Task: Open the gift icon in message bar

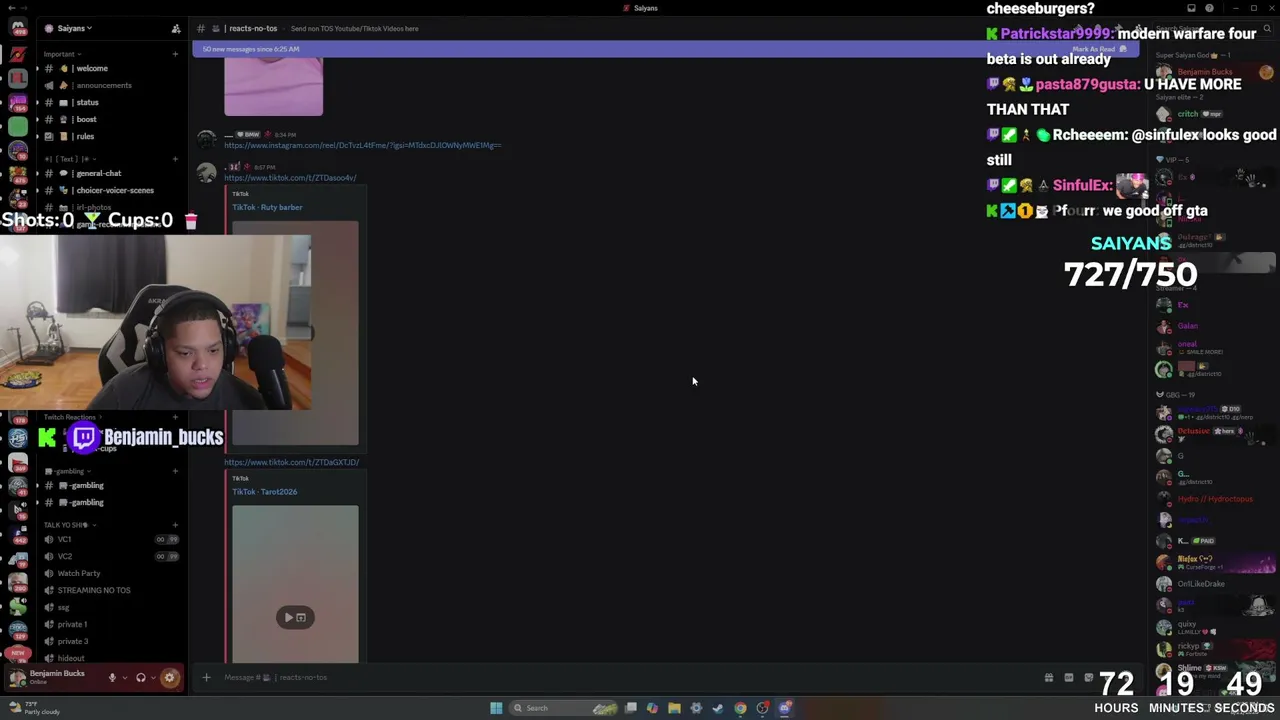Action: (x=1048, y=677)
